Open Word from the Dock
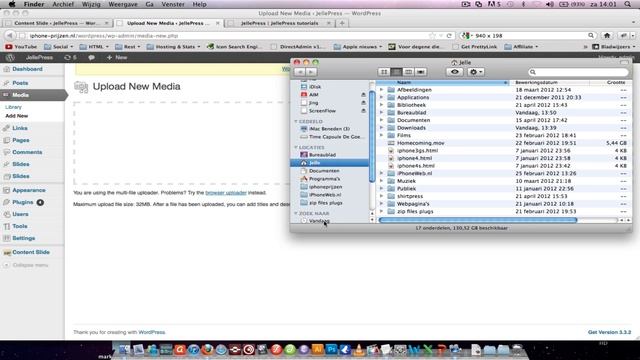The image size is (640, 360). (414, 349)
